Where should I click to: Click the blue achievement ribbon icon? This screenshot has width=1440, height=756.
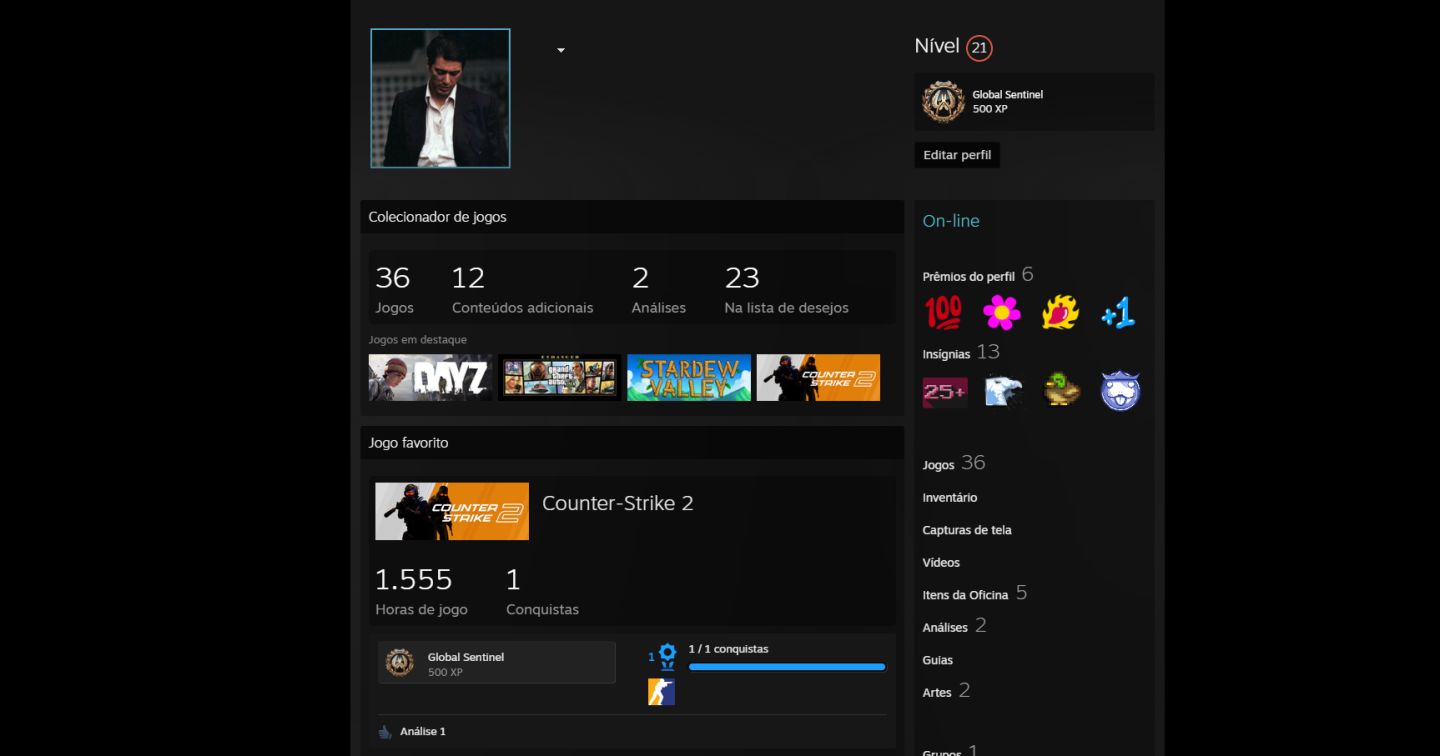[667, 657]
